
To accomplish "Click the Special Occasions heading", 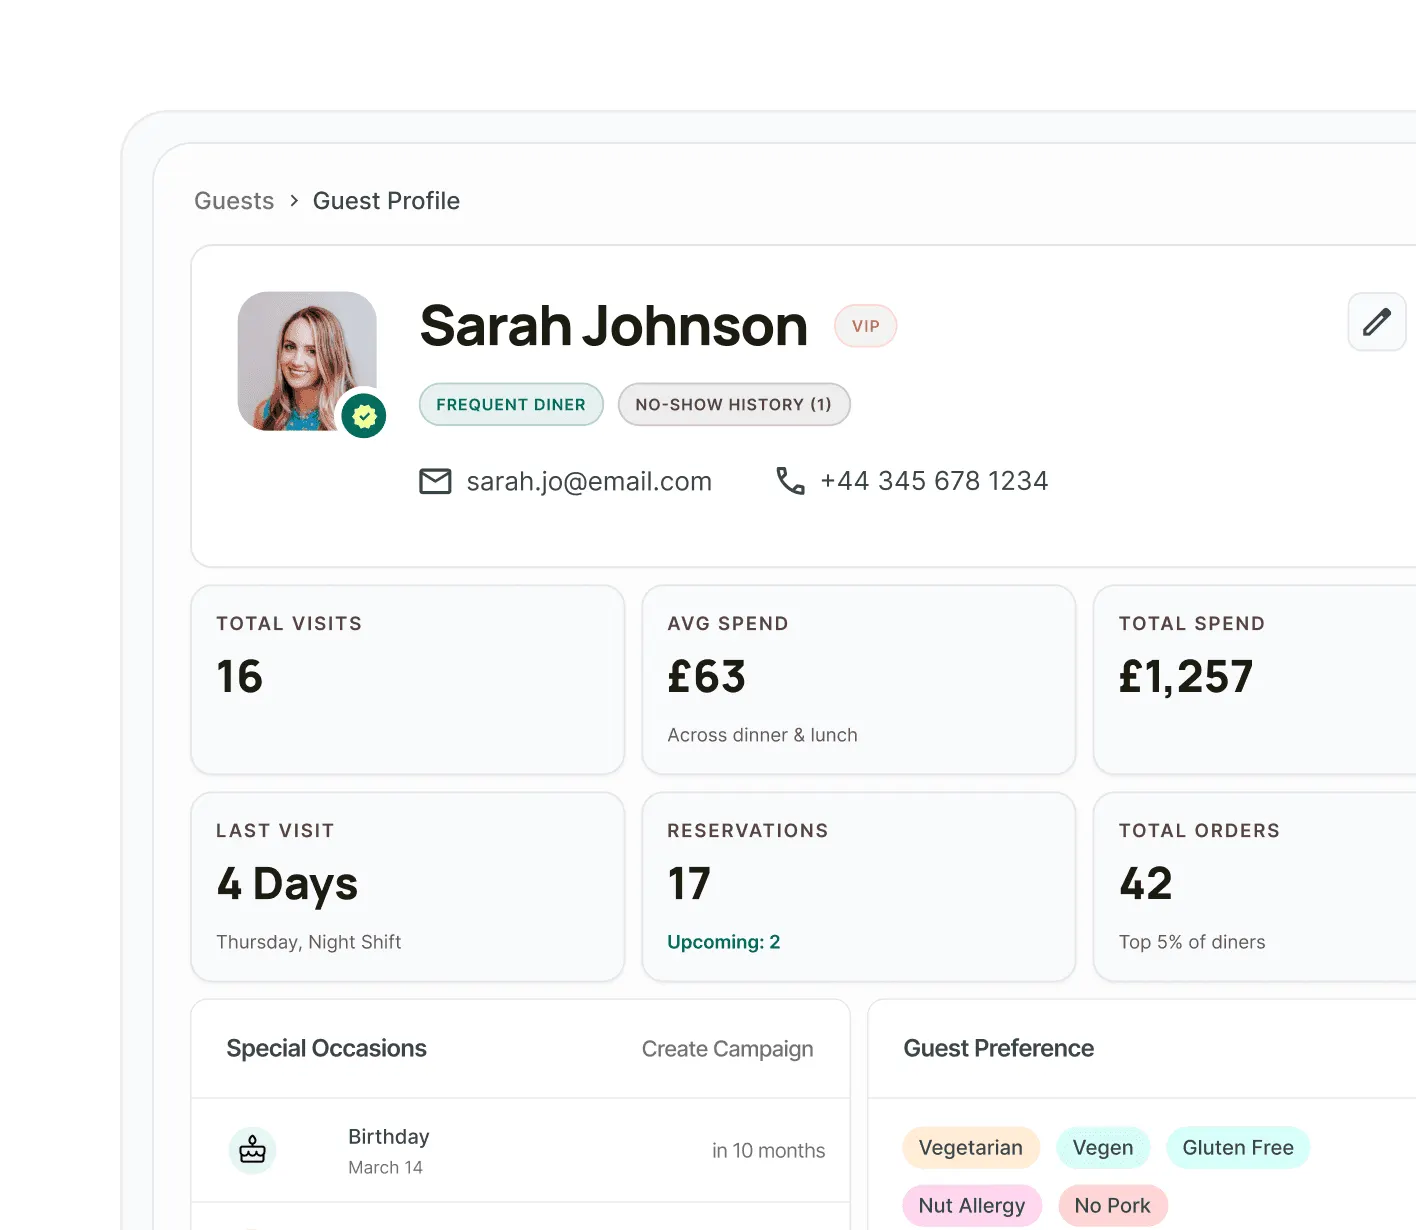I will pyautogui.click(x=326, y=1049).
